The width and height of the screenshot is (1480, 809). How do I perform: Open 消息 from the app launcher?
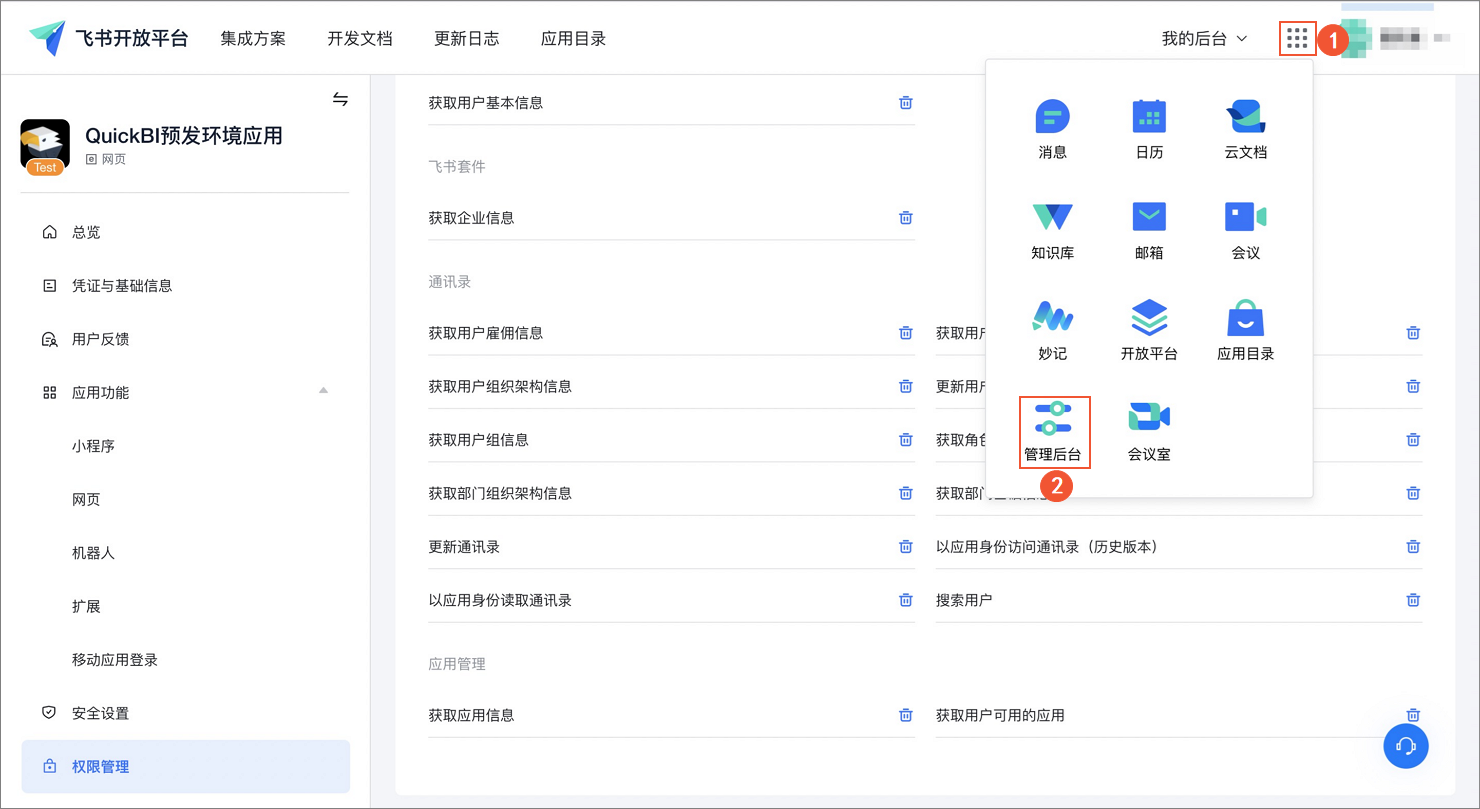click(x=1052, y=130)
